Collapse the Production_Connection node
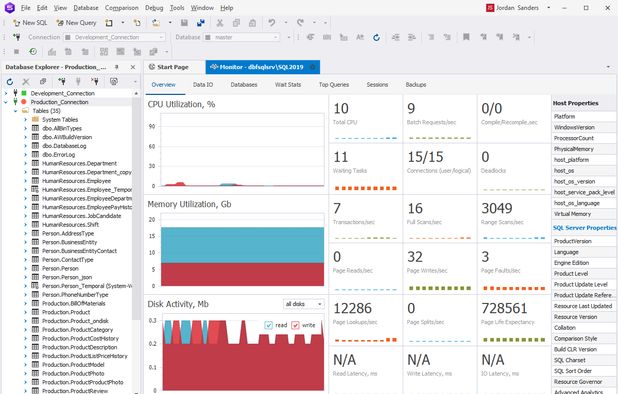The height and width of the screenshot is (394, 618). pos(6,102)
